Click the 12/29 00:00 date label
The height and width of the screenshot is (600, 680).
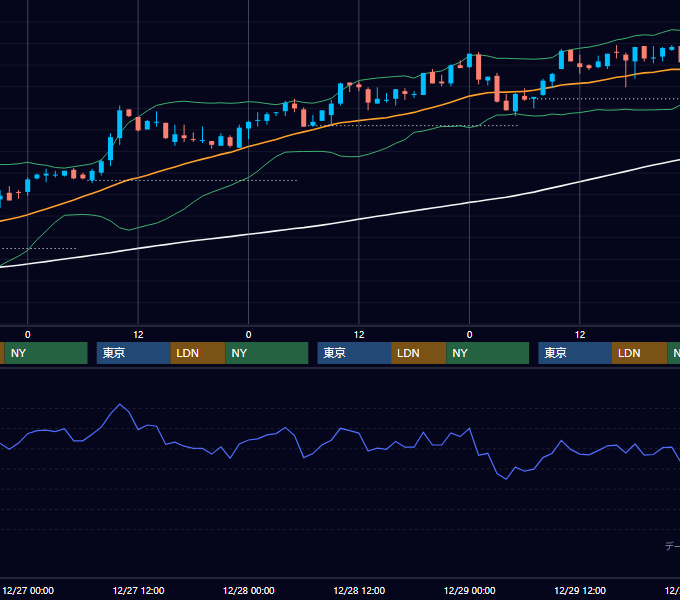(x=470, y=590)
